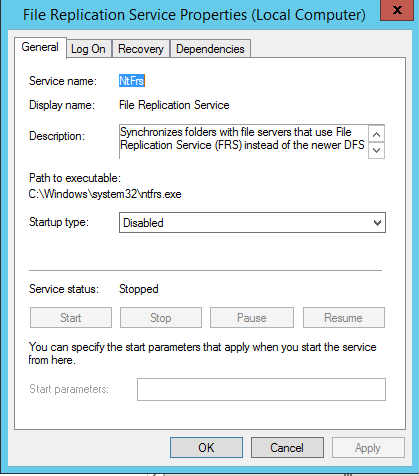Switch to the Log On tab
Viewport: 419px width, 476px height.
(88, 49)
